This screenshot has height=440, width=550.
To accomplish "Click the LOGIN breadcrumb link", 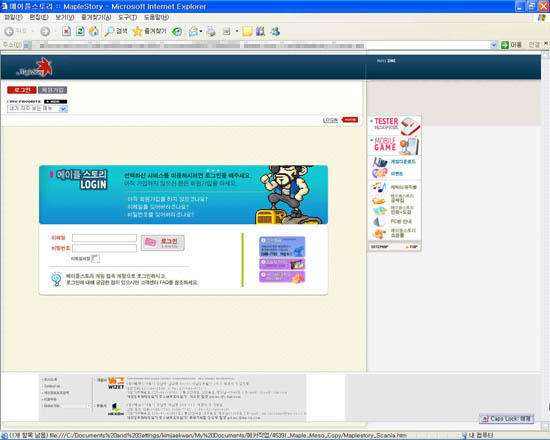I will tap(330, 120).
